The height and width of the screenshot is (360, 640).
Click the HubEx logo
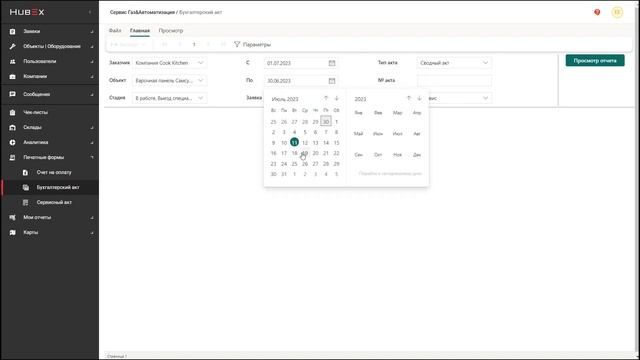pyautogui.click(x=27, y=12)
